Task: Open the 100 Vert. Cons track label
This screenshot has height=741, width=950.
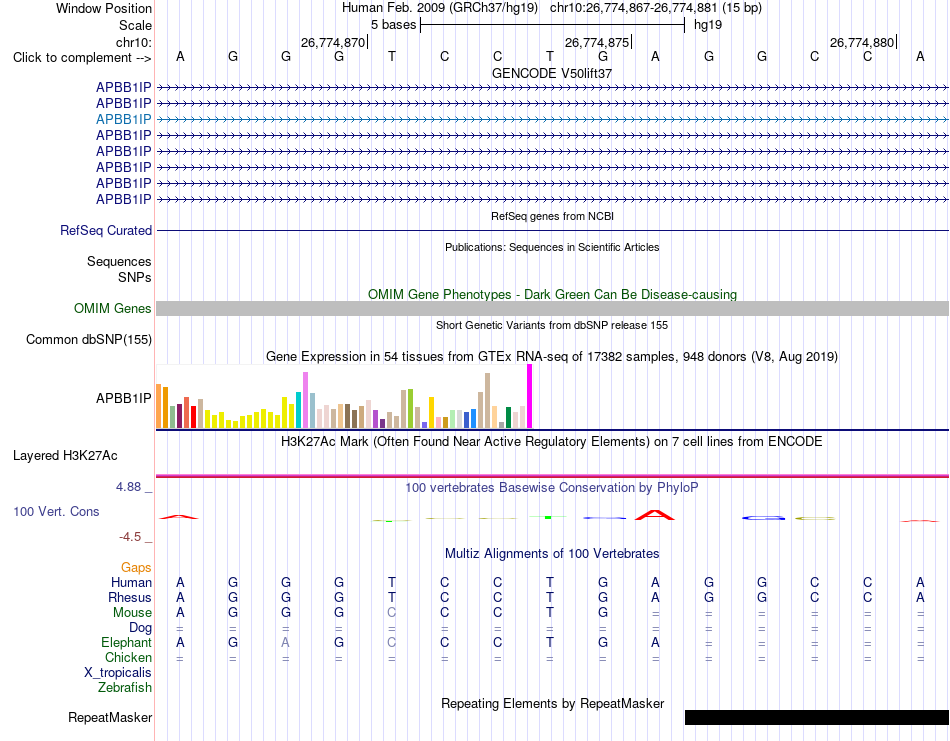Action: [x=56, y=511]
